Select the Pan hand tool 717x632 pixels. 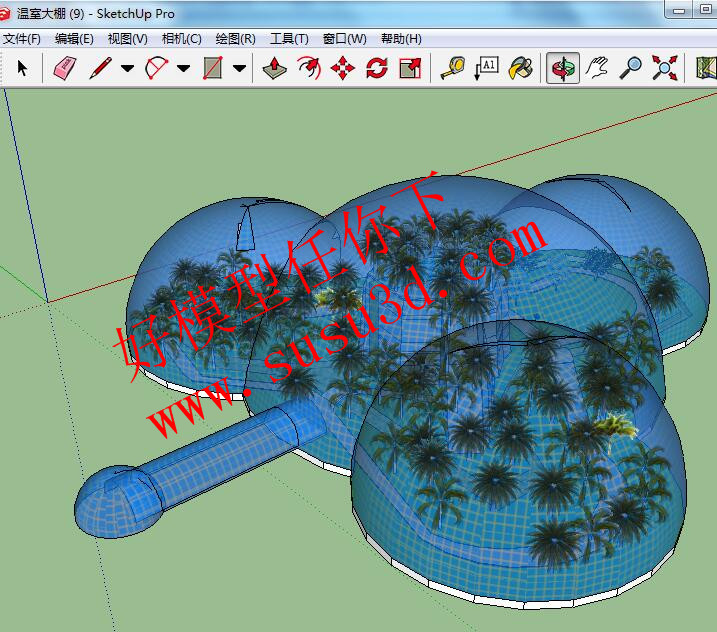[597, 68]
